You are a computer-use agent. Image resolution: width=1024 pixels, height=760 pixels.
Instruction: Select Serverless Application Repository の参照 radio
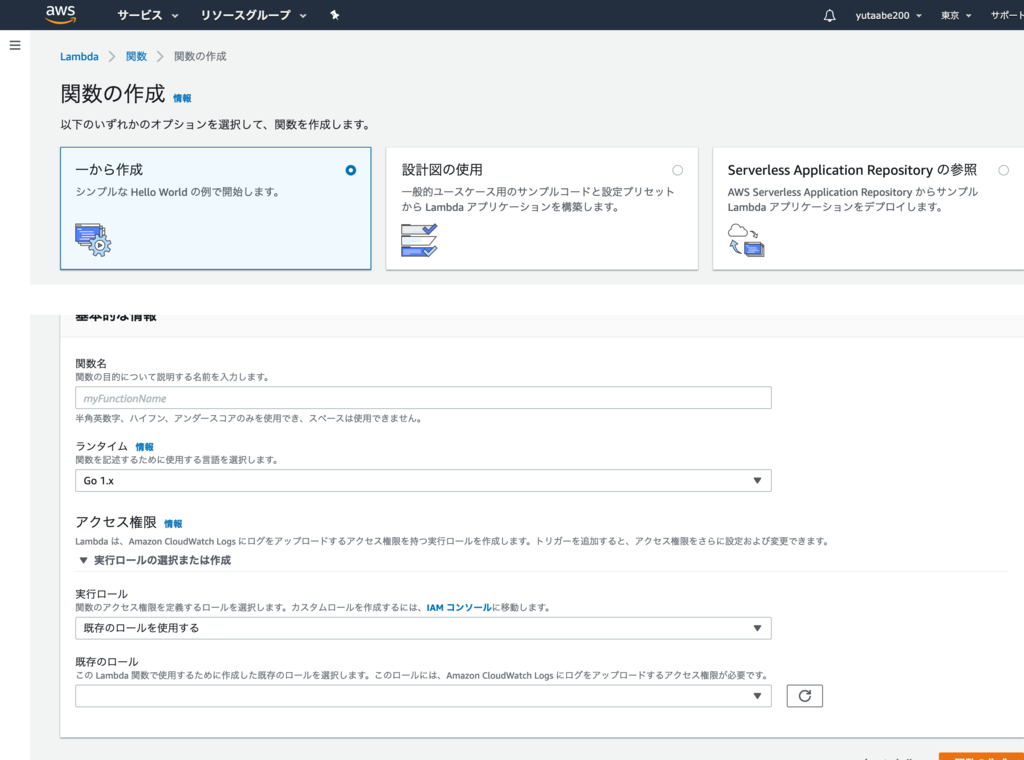point(1003,170)
